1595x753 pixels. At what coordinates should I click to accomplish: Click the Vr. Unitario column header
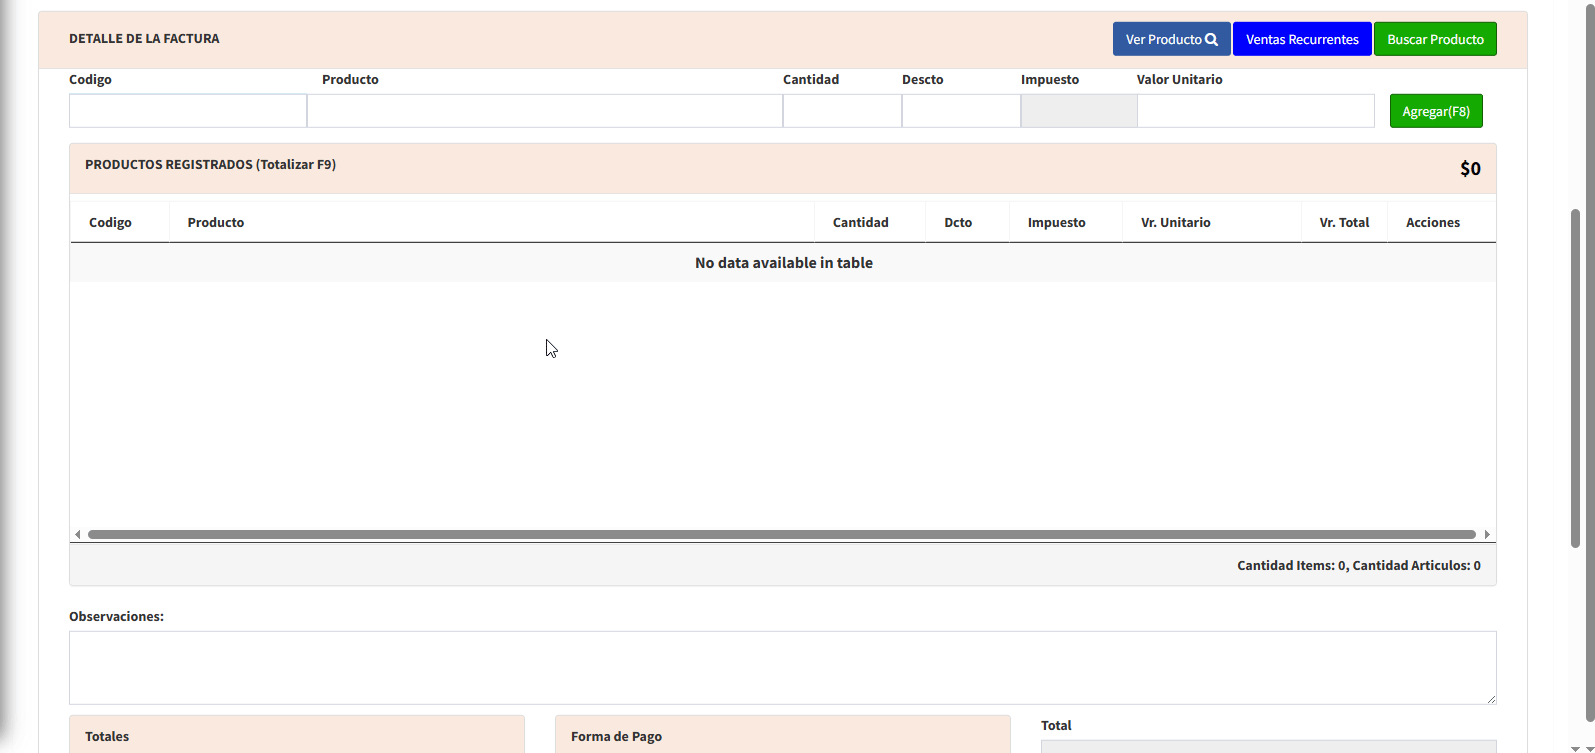(1175, 223)
